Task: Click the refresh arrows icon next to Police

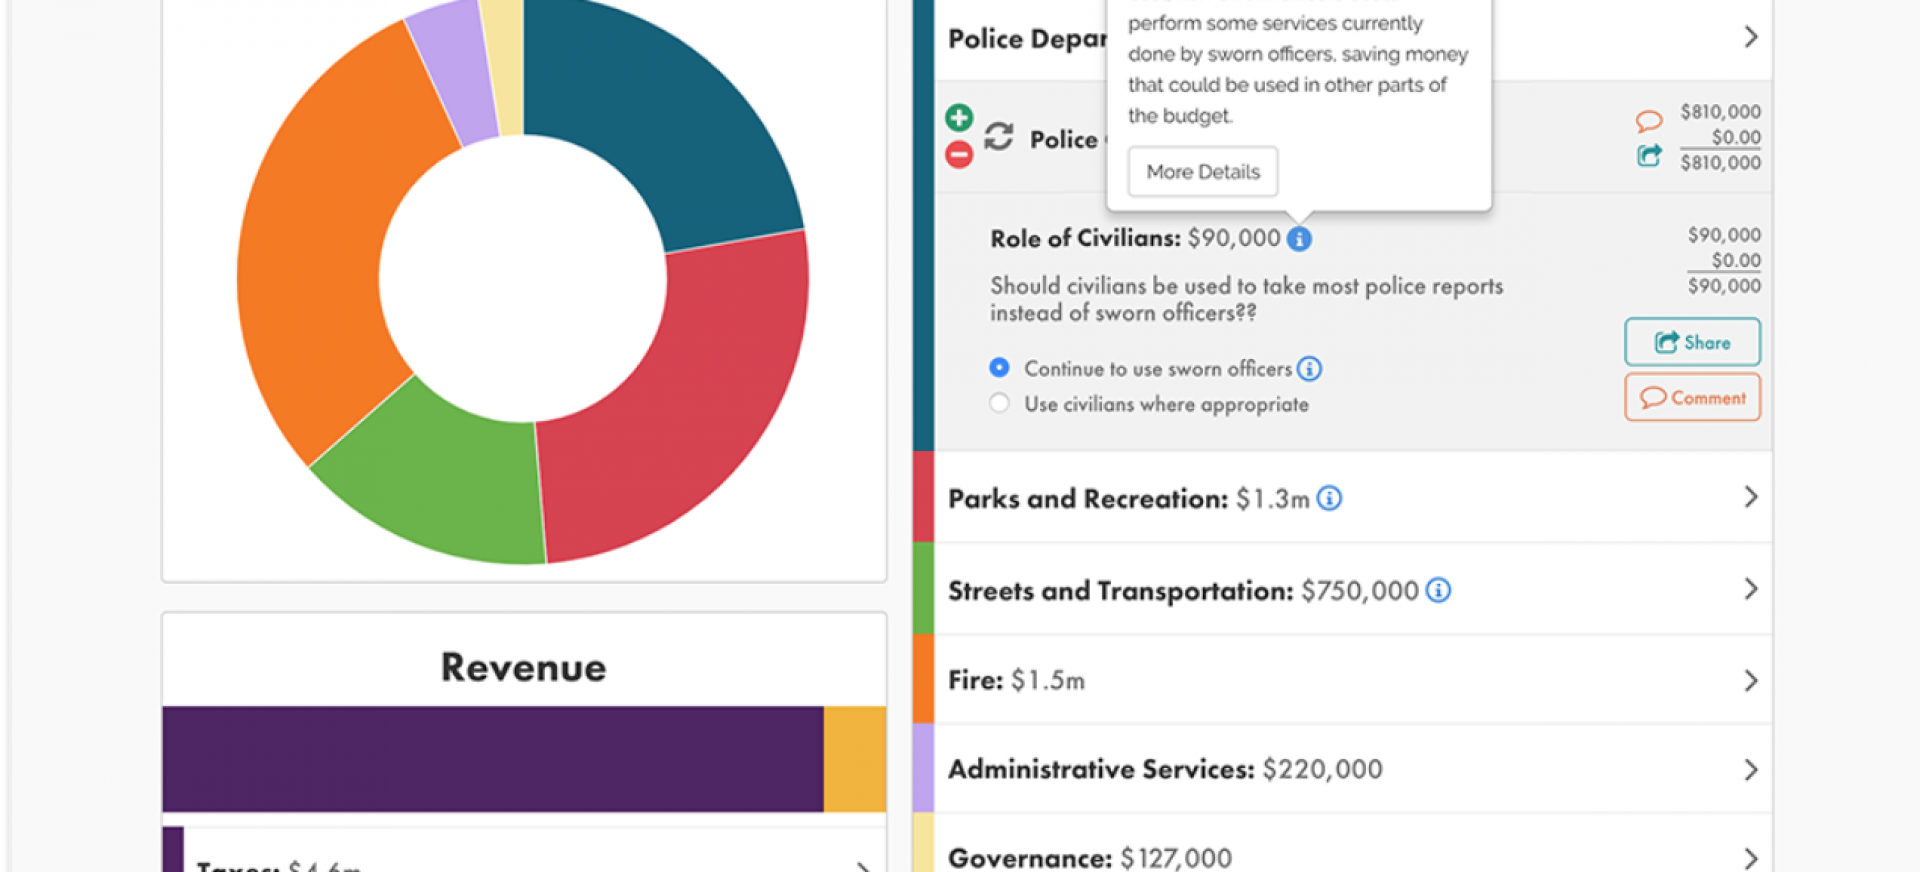Action: coord(998,137)
